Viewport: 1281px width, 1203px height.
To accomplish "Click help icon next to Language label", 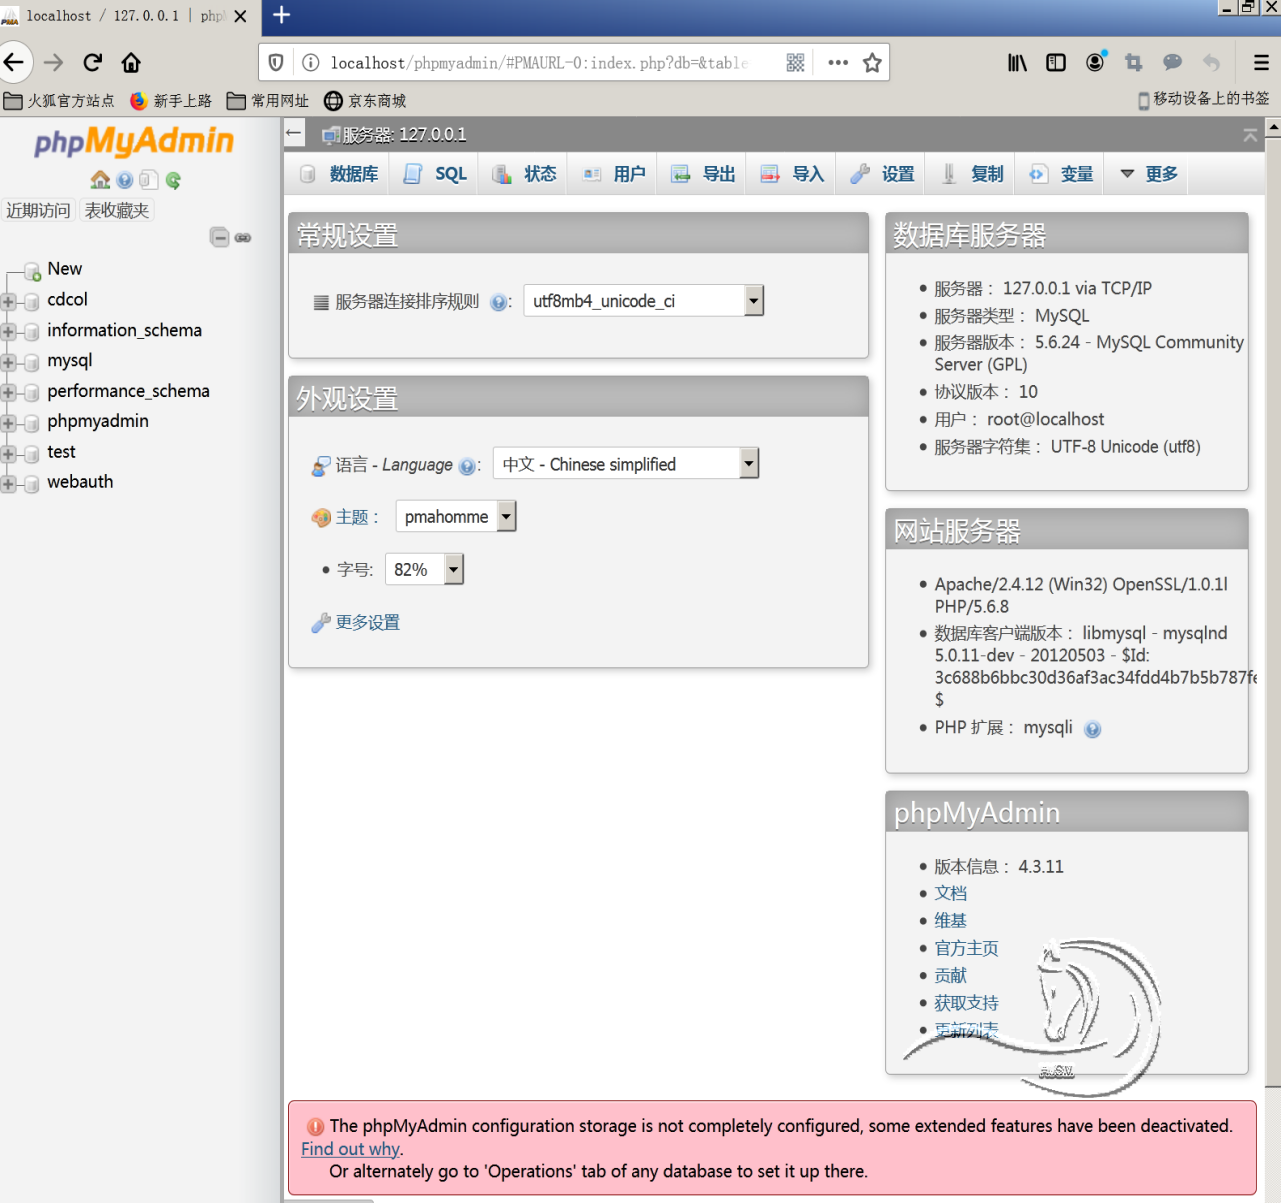I will (x=467, y=466).
